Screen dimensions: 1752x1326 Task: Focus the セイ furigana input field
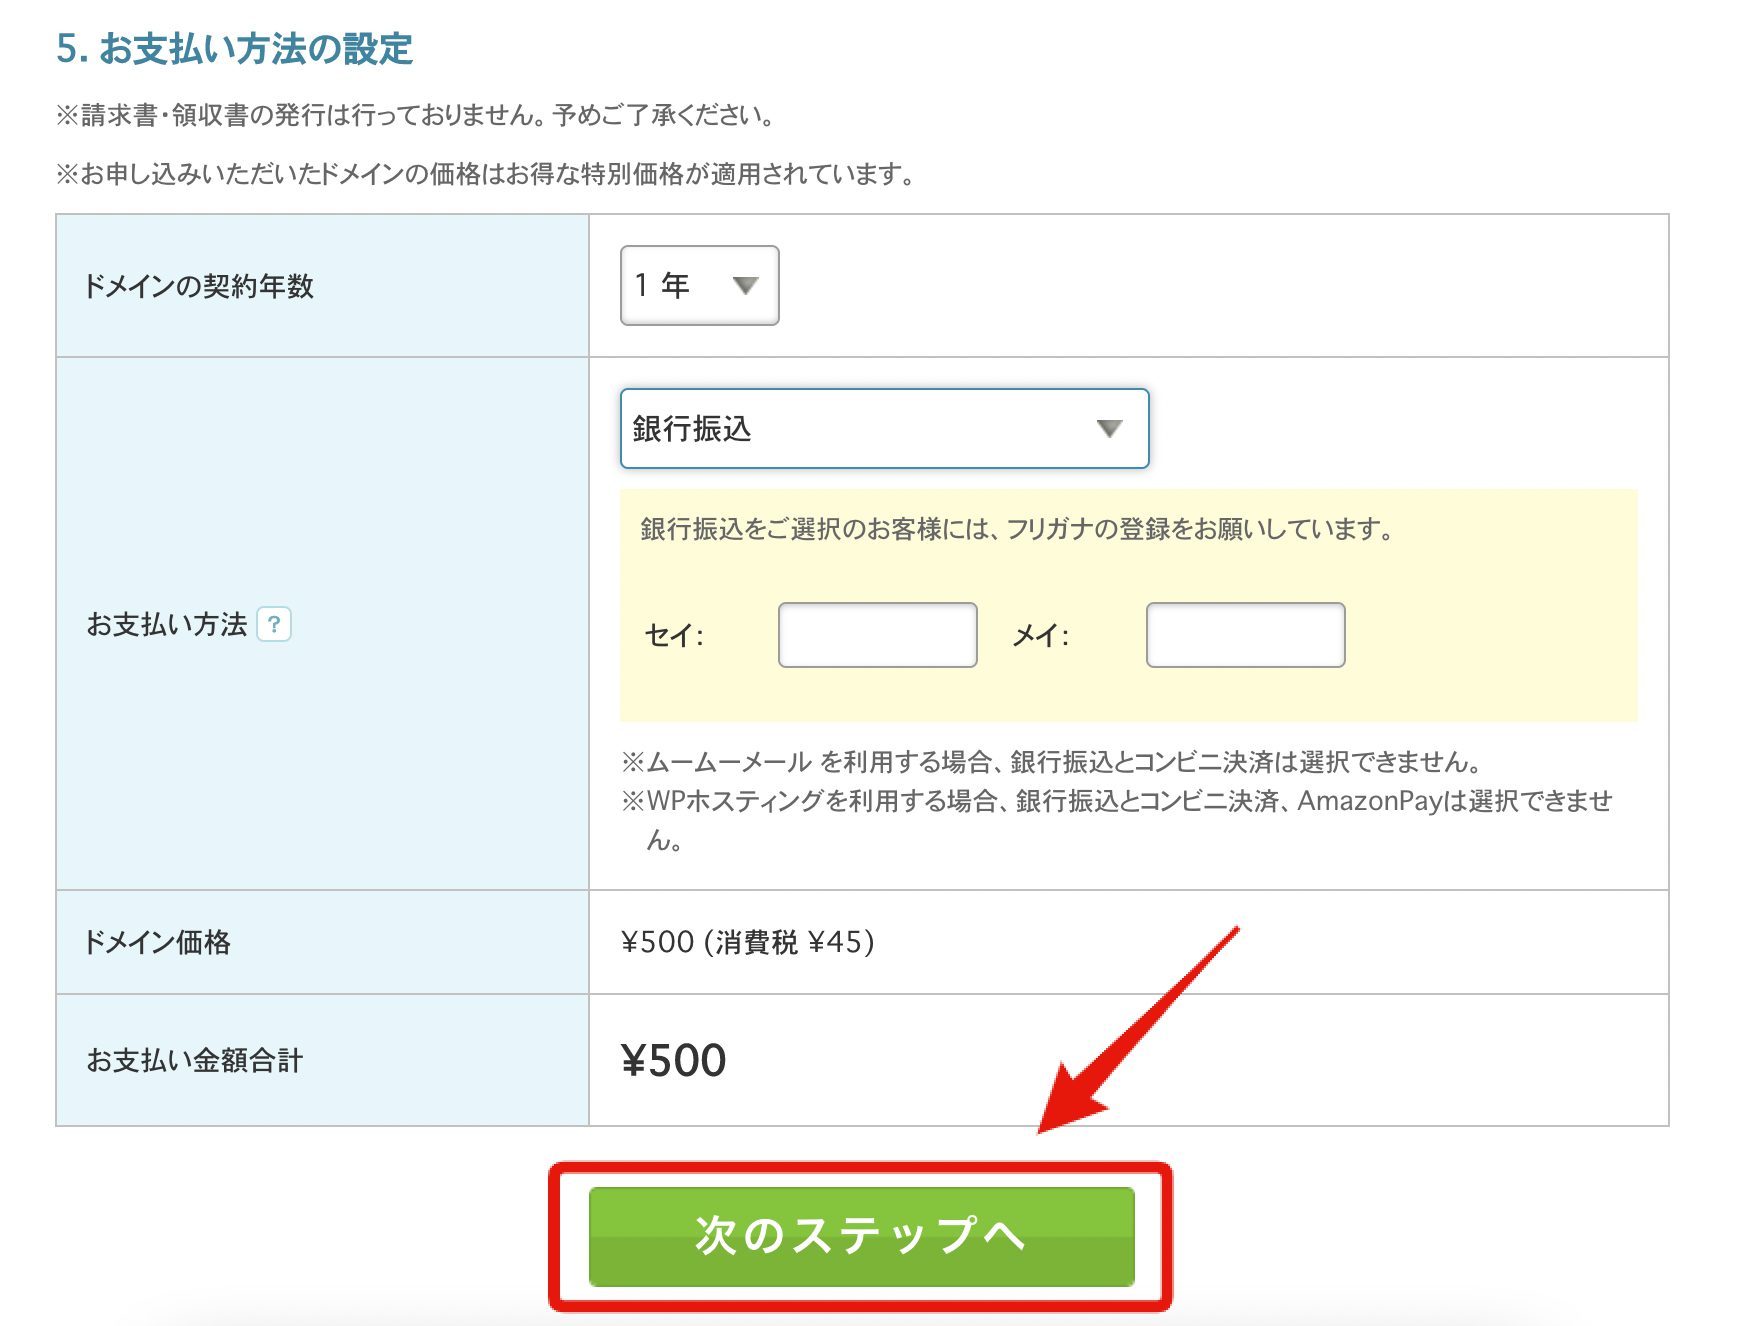[878, 635]
